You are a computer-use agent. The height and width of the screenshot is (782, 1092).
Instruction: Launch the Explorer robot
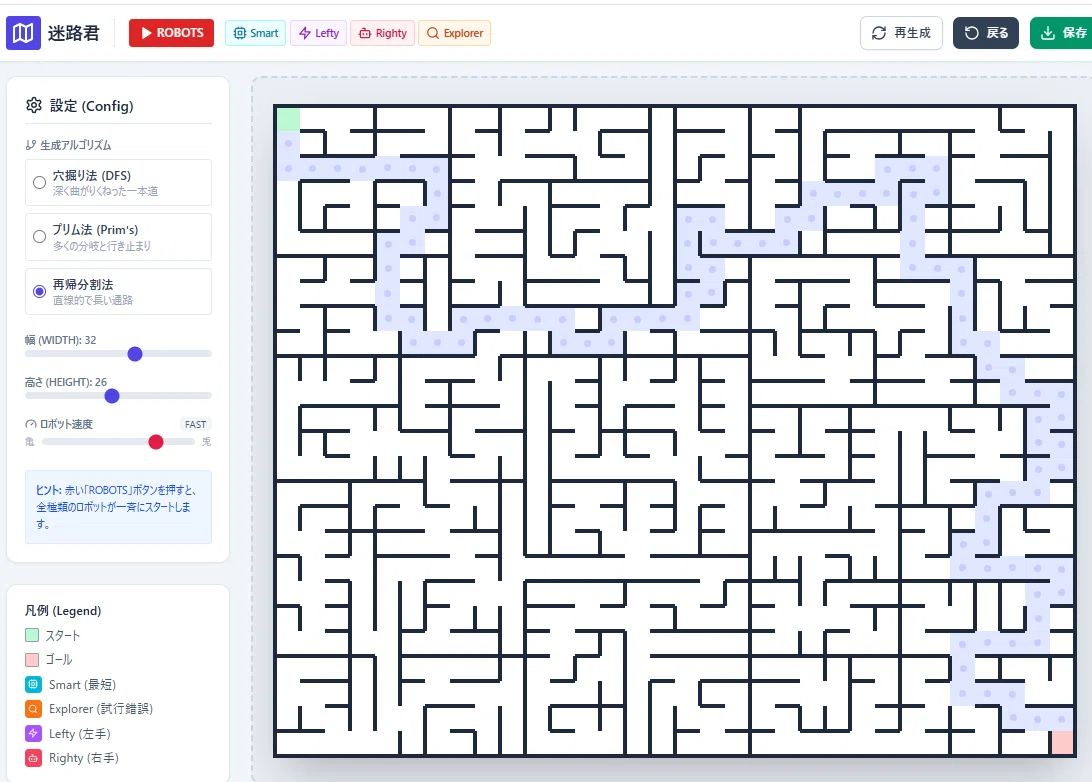[454, 33]
